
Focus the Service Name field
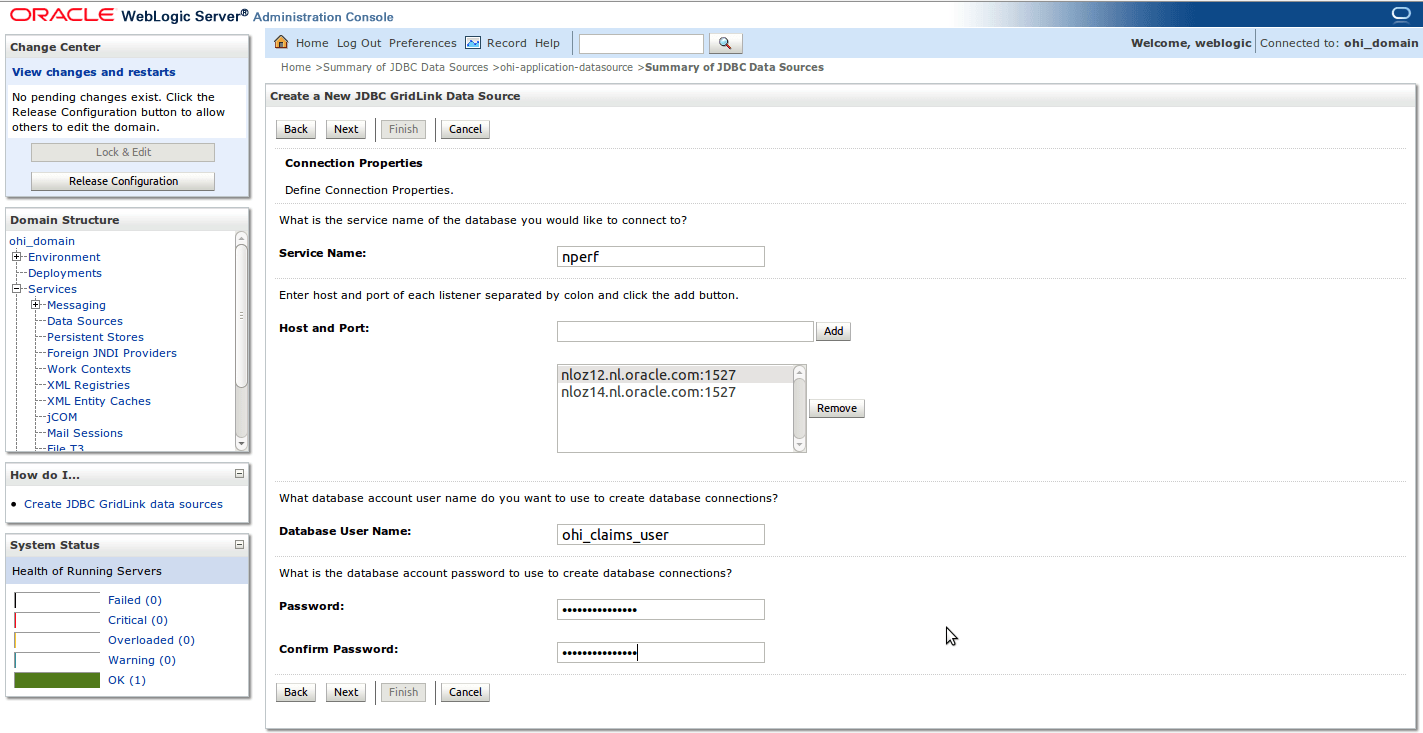point(661,256)
